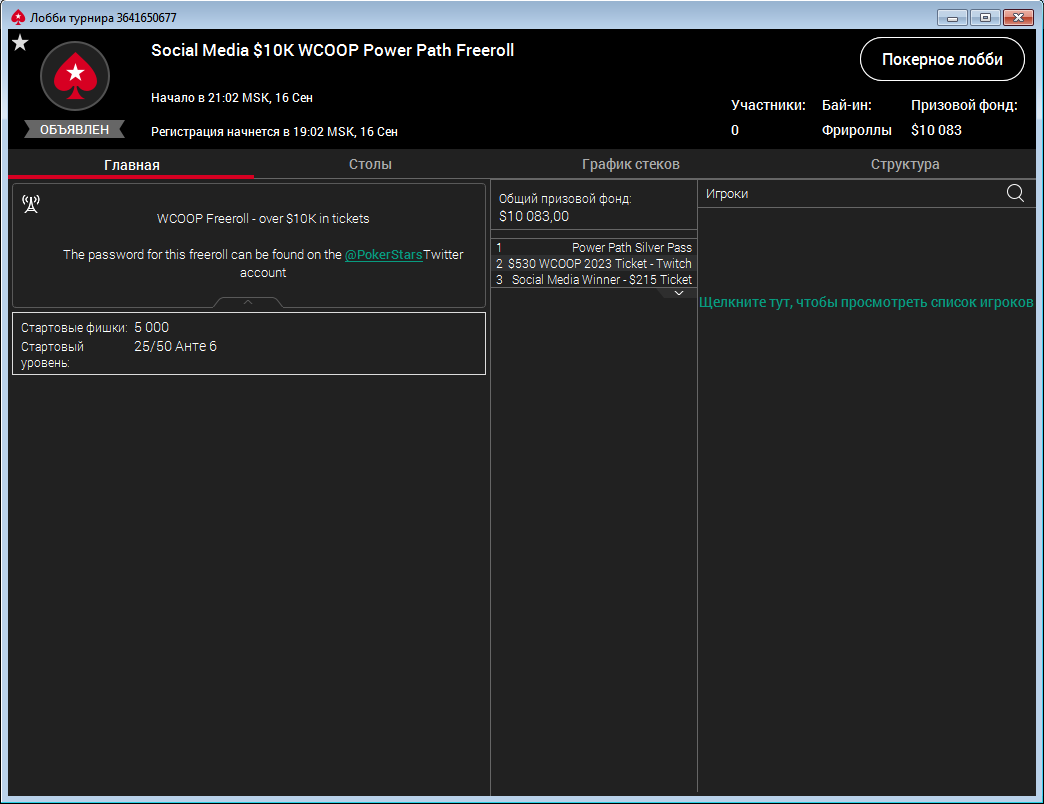
Task: Collapse the announcement panel with the up chevron
Action: click(248, 302)
